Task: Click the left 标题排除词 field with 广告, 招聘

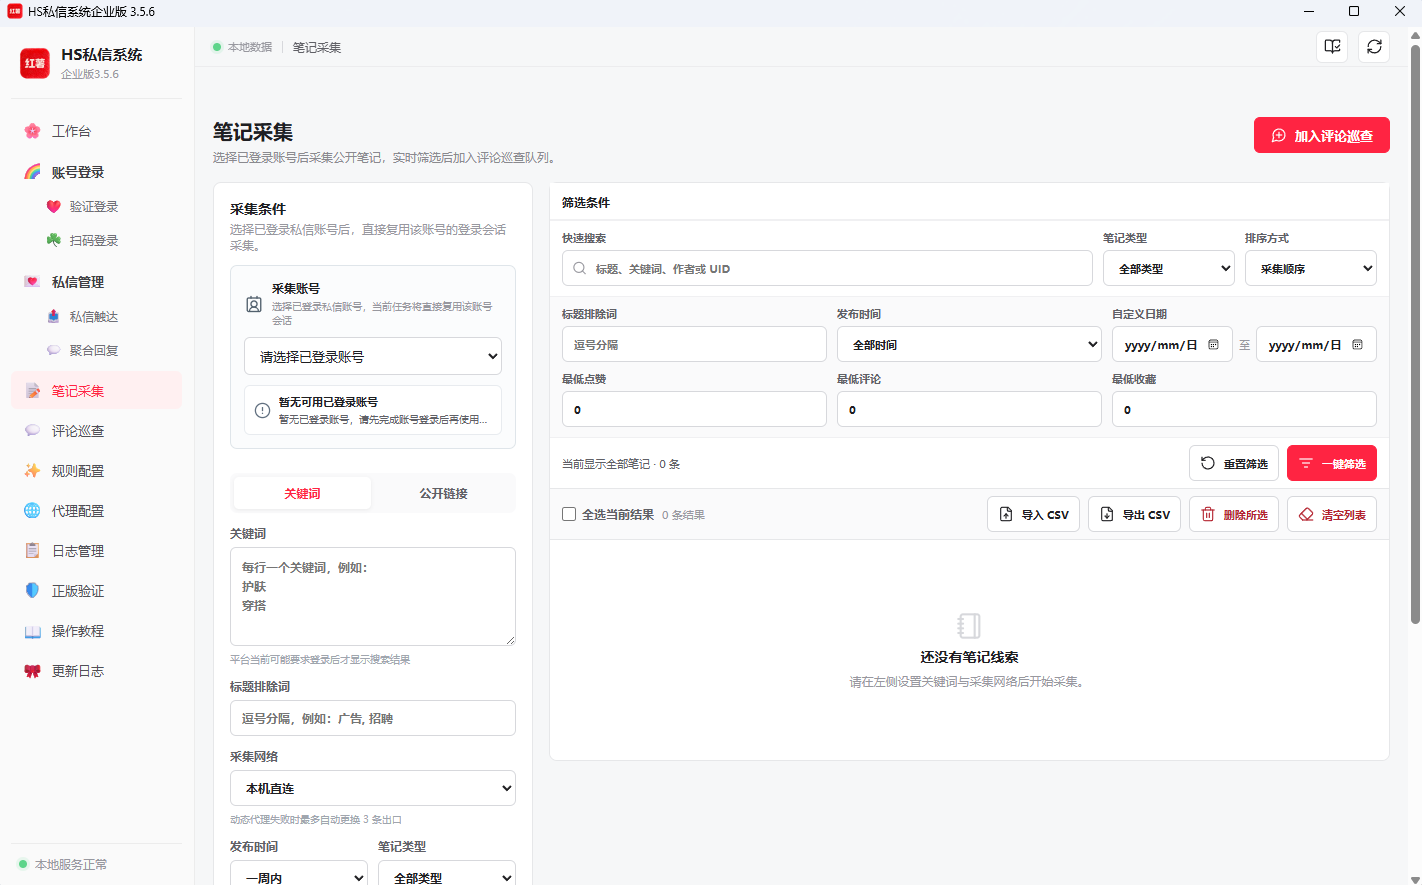Action: (373, 718)
